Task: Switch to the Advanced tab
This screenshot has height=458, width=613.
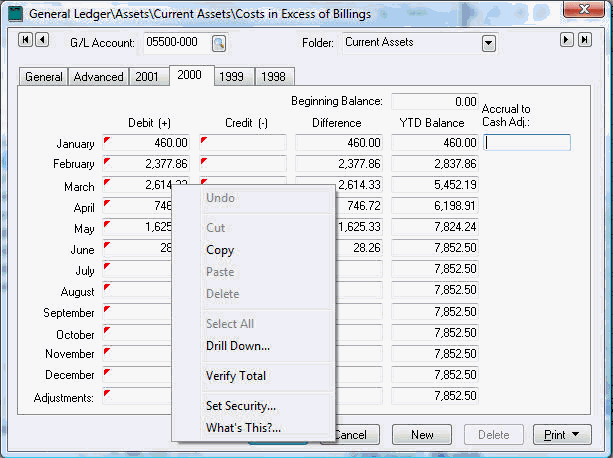Action: [x=99, y=76]
